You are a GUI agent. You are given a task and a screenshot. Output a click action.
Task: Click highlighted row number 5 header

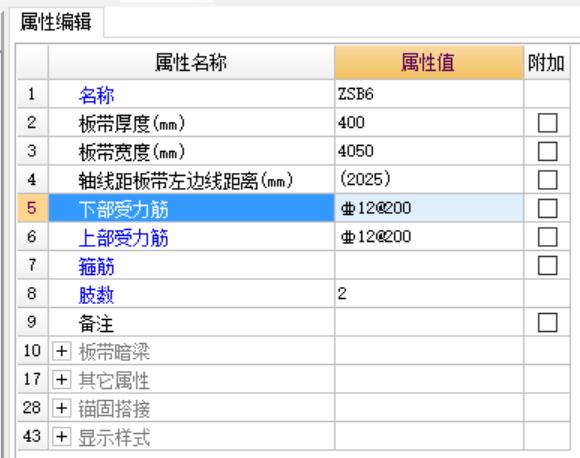click(x=32, y=208)
